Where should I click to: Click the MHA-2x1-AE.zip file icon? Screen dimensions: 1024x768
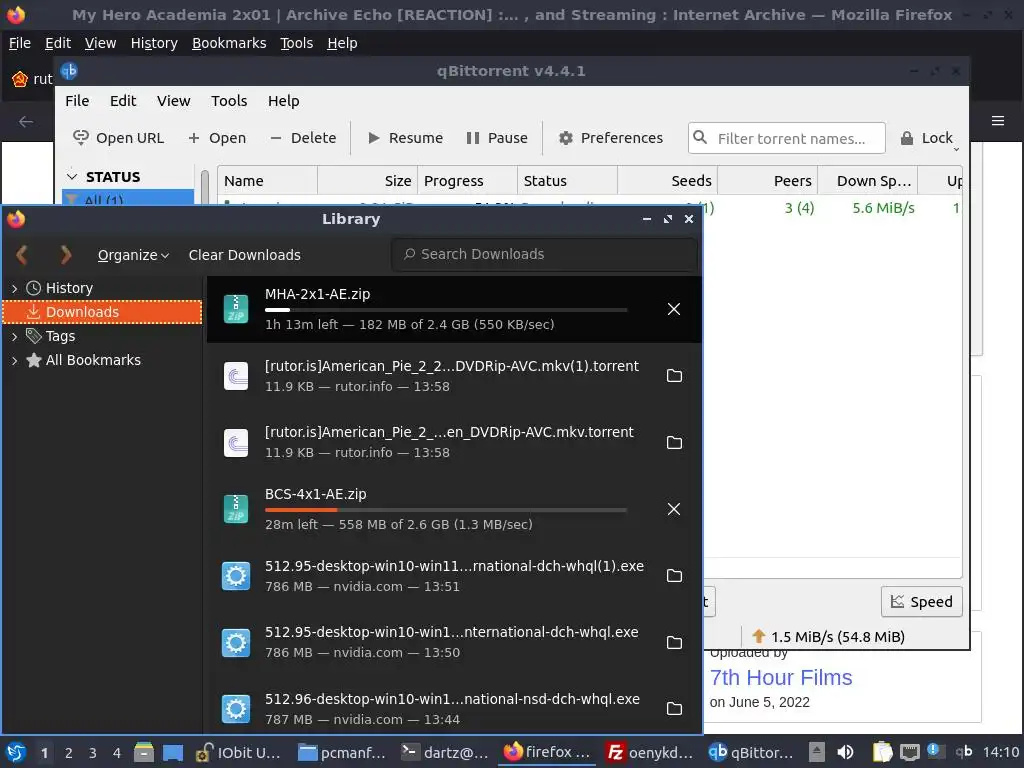click(x=236, y=309)
